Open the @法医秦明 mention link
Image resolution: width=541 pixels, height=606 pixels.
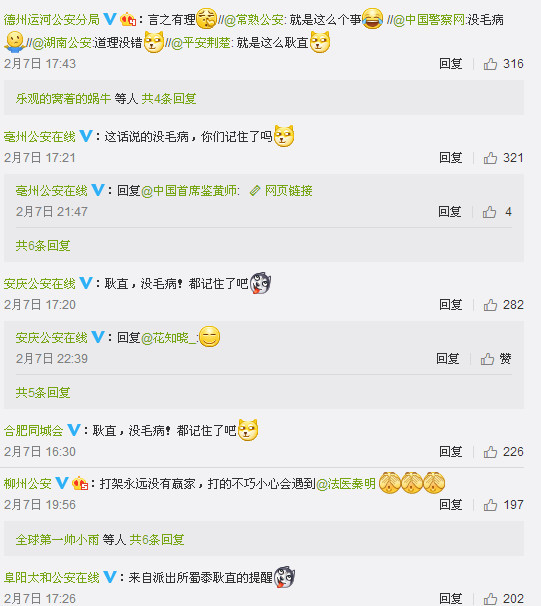[346, 483]
